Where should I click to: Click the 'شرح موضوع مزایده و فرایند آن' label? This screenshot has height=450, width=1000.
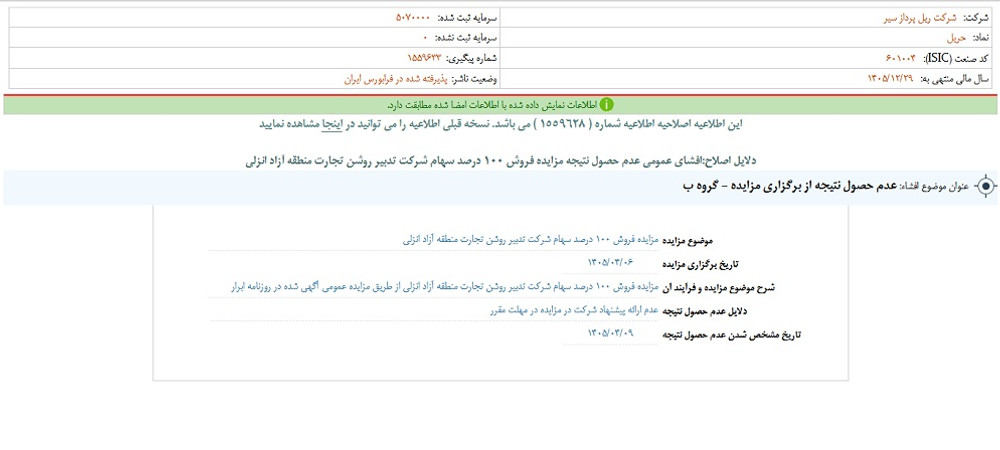(719, 287)
